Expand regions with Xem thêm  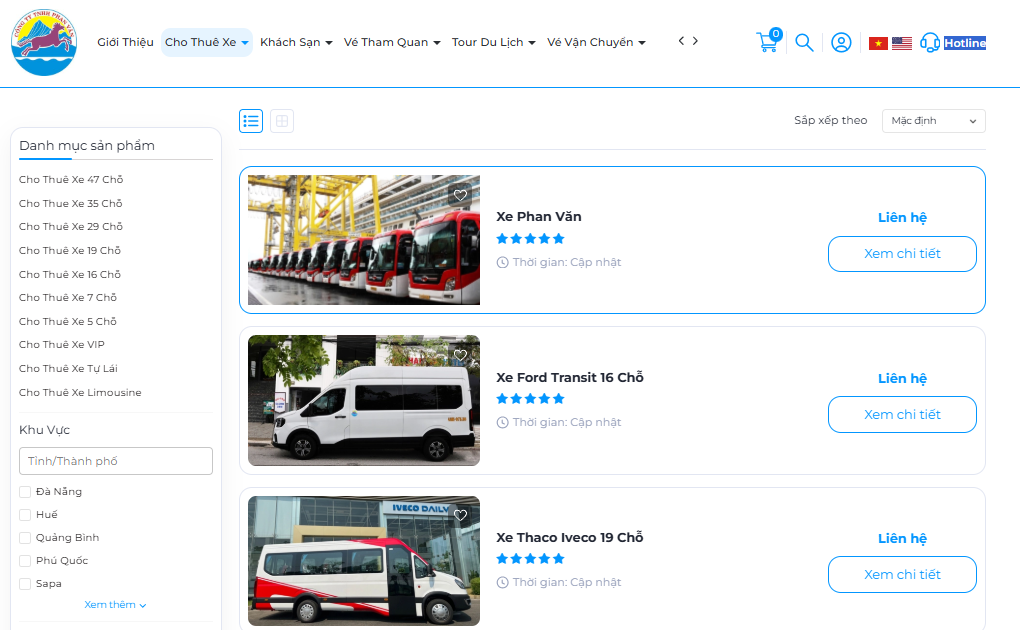click(x=115, y=605)
